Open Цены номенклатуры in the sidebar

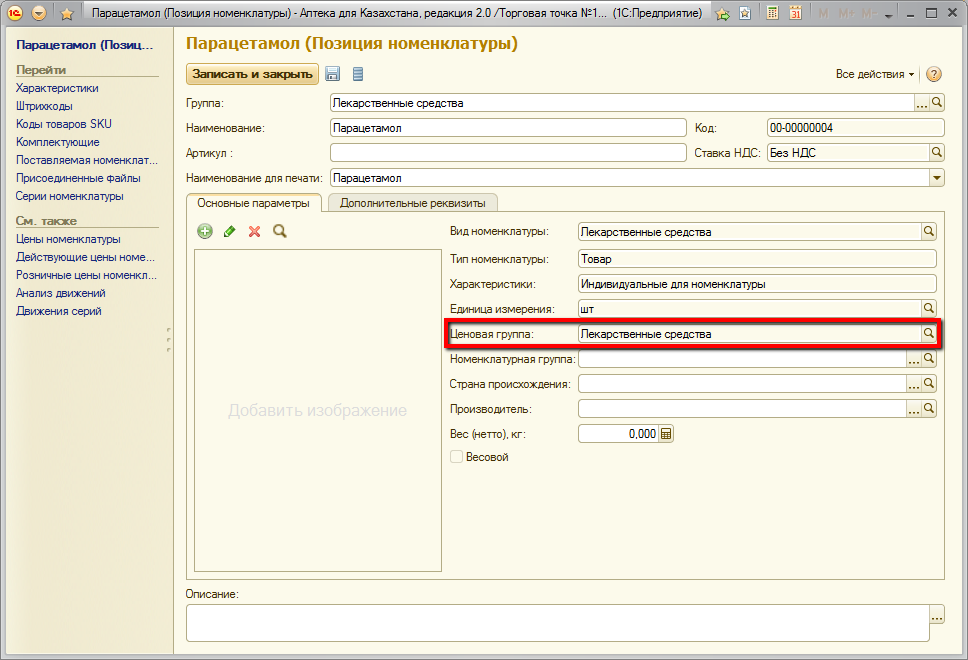click(68, 239)
